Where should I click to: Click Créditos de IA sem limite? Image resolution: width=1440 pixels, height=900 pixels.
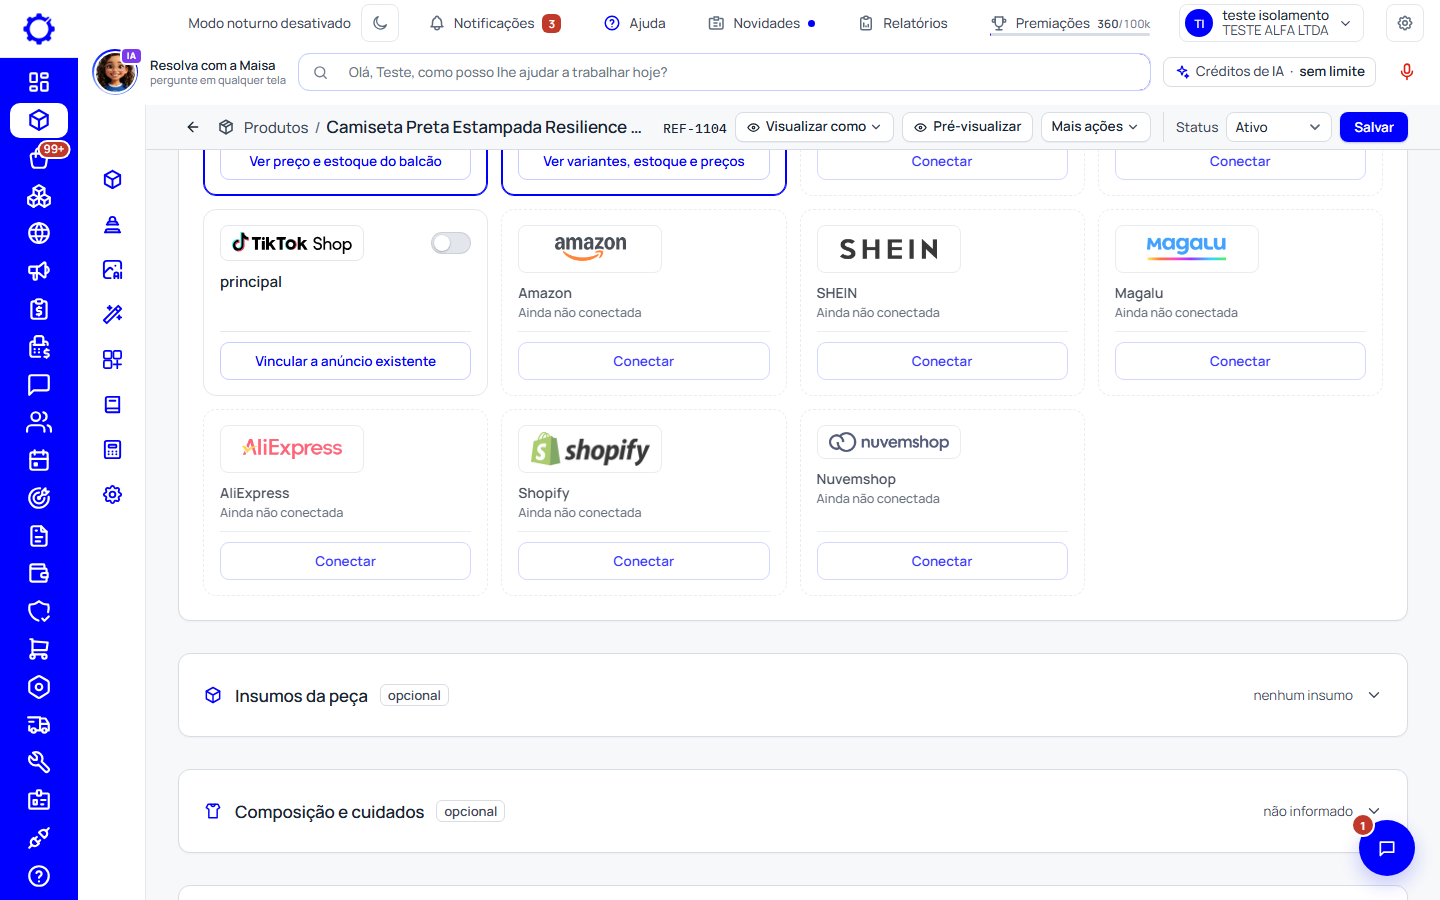tap(1270, 72)
